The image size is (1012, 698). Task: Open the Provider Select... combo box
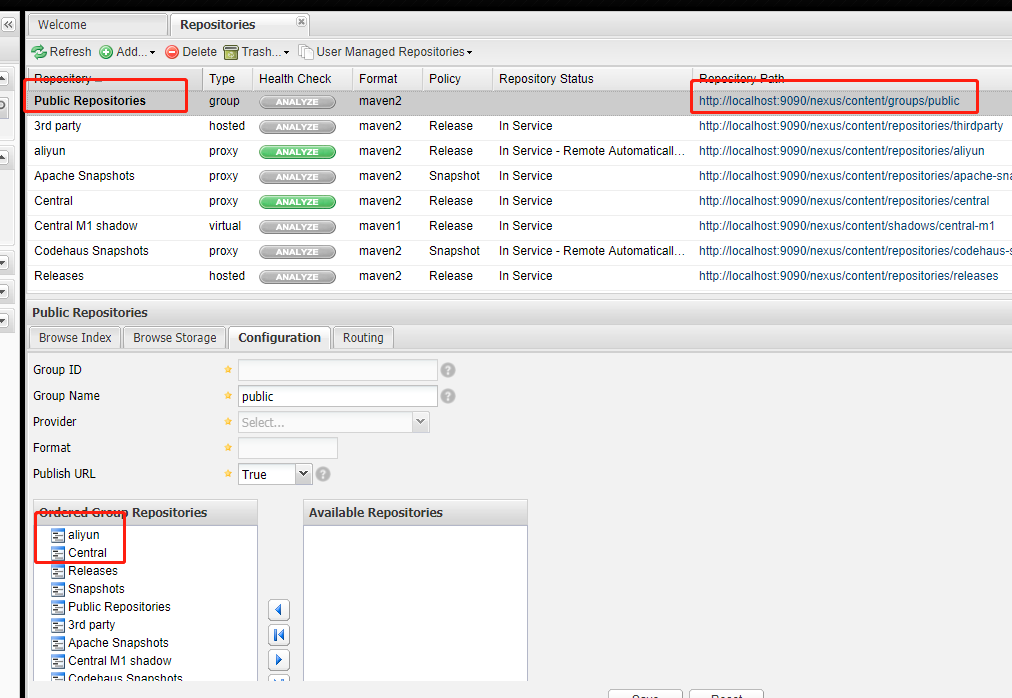[x=333, y=422]
